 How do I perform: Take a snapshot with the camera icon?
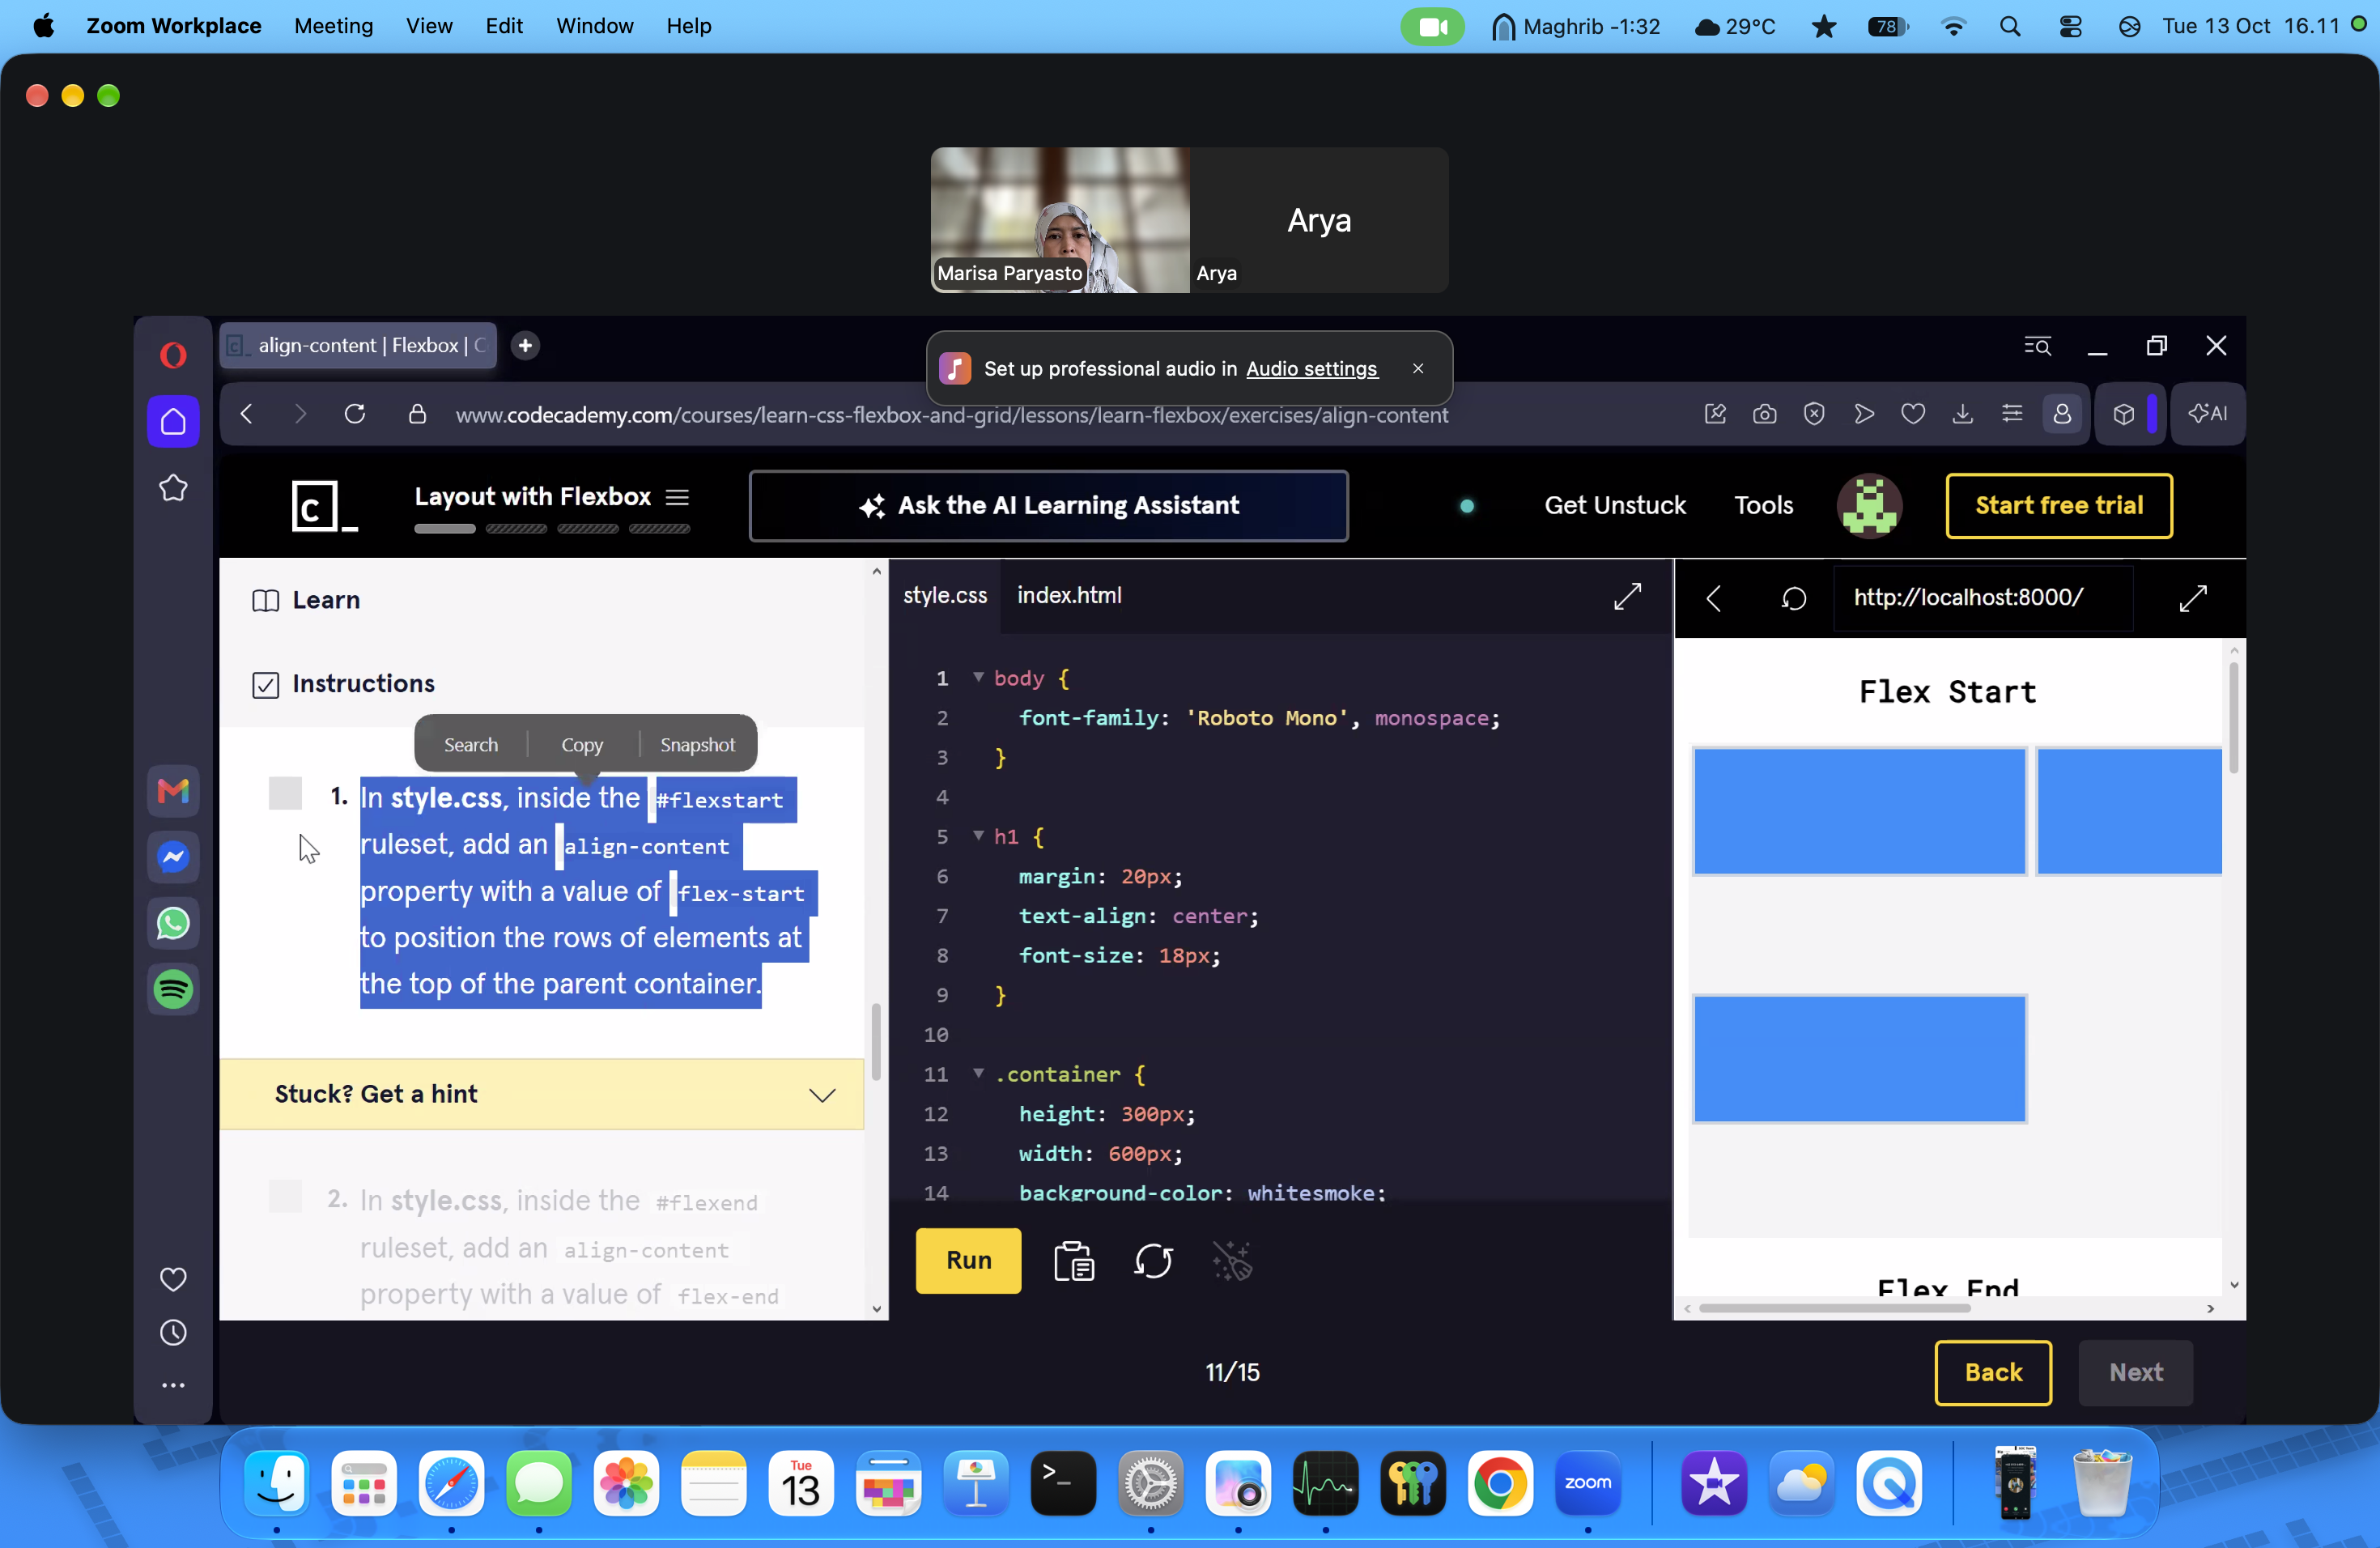click(x=1764, y=414)
